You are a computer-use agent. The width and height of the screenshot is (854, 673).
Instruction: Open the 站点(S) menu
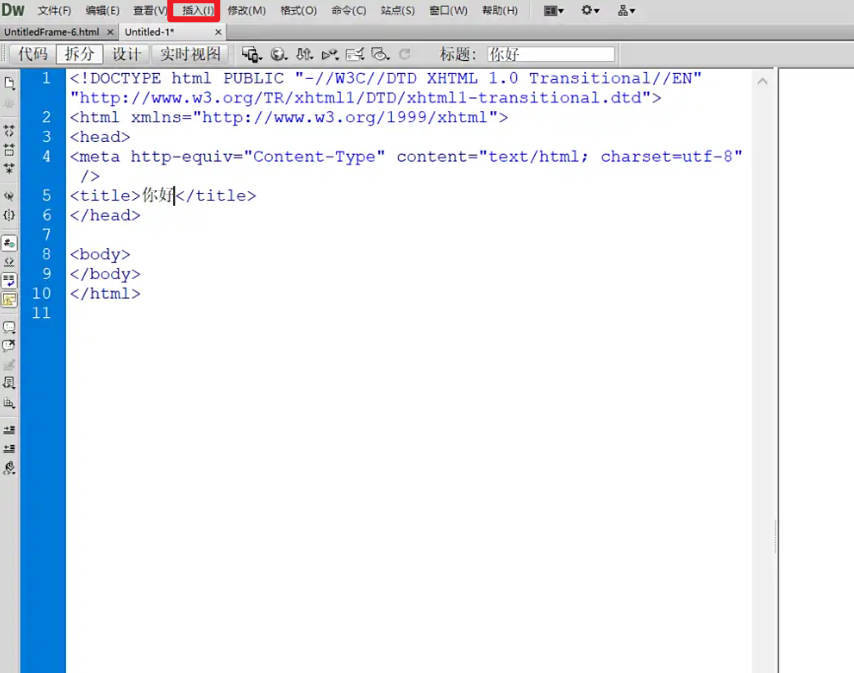pos(398,10)
